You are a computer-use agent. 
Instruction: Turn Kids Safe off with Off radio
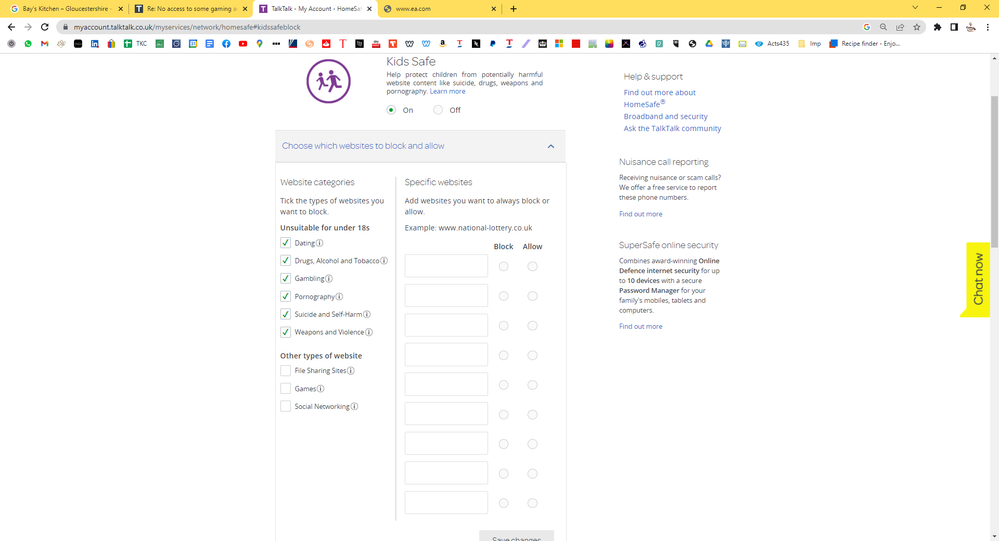tap(438, 110)
